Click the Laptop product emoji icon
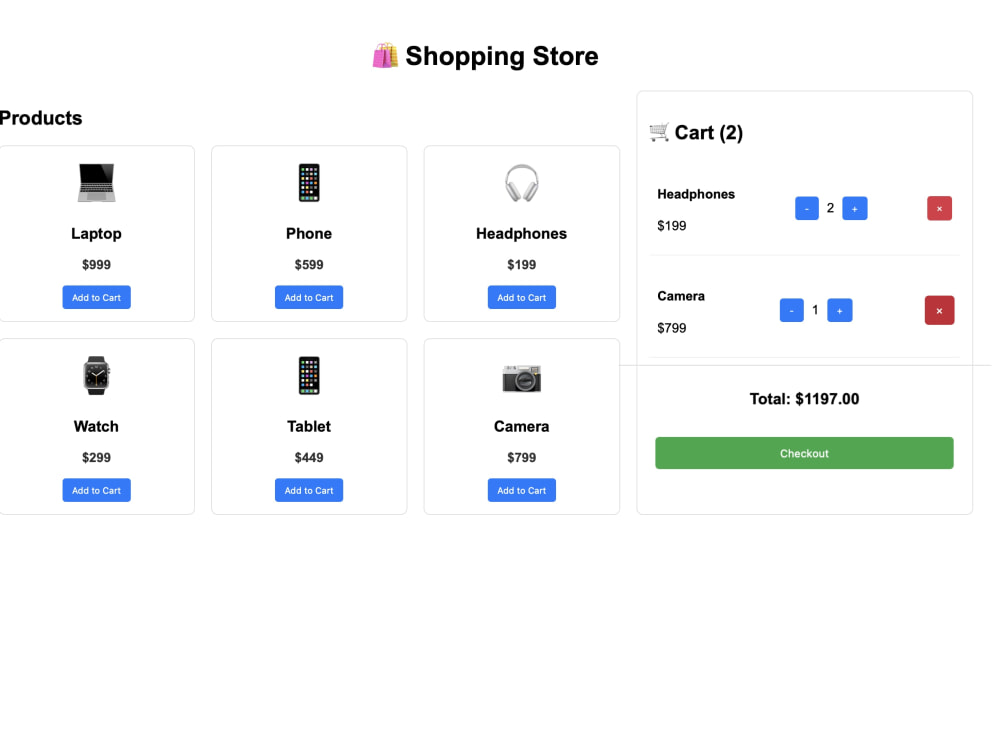1000x750 pixels. [x=97, y=184]
